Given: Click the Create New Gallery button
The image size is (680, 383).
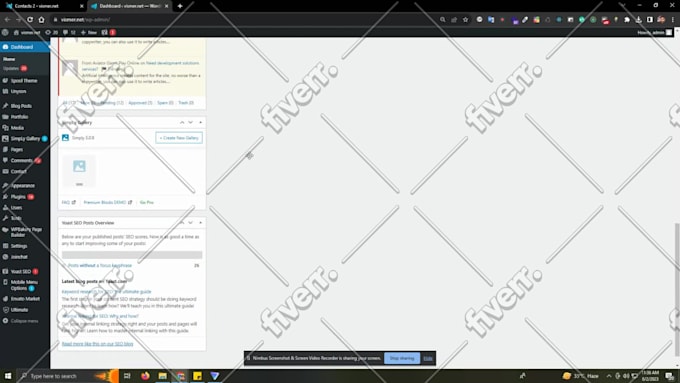Looking at the screenshot, I should pyautogui.click(x=179, y=138).
